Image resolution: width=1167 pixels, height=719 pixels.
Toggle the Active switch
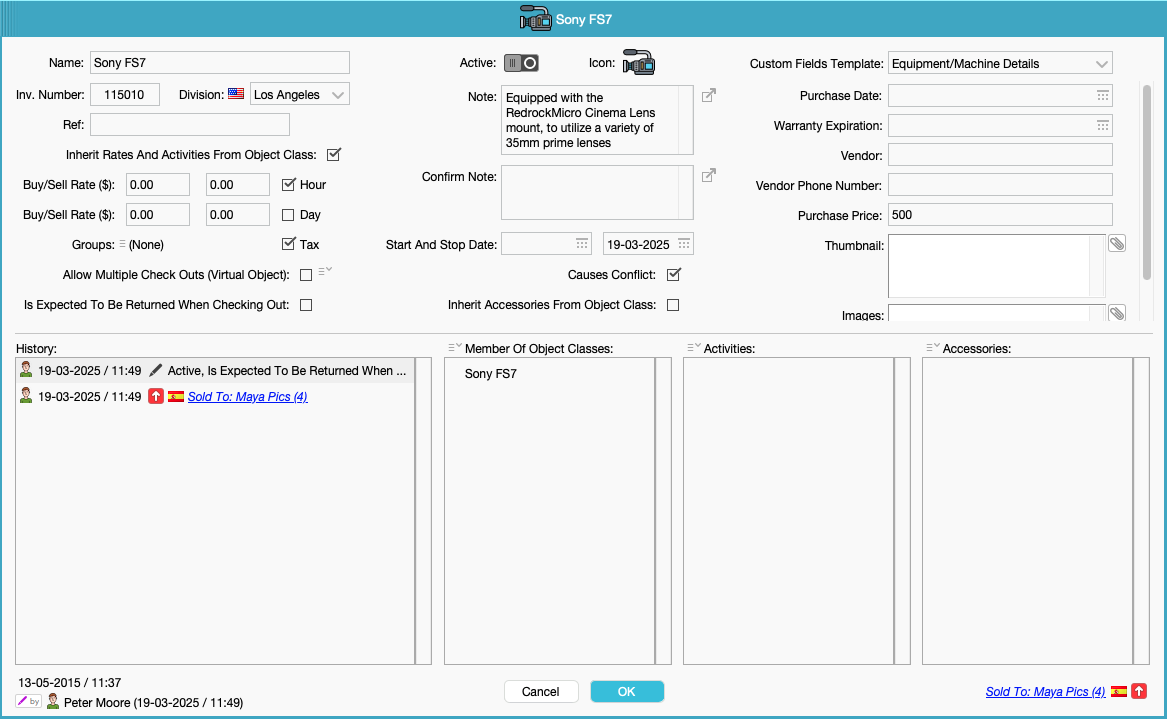pyautogui.click(x=521, y=63)
